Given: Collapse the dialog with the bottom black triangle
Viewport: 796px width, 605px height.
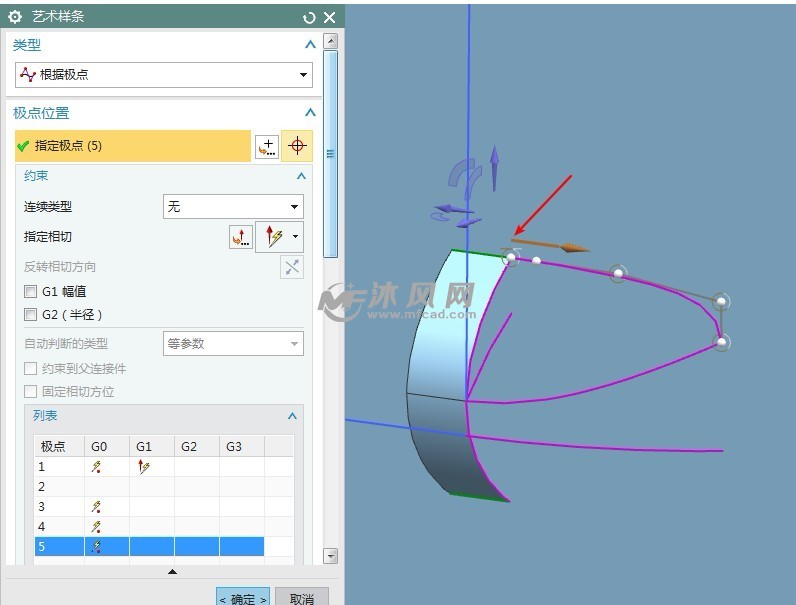Looking at the screenshot, I should click(173, 572).
